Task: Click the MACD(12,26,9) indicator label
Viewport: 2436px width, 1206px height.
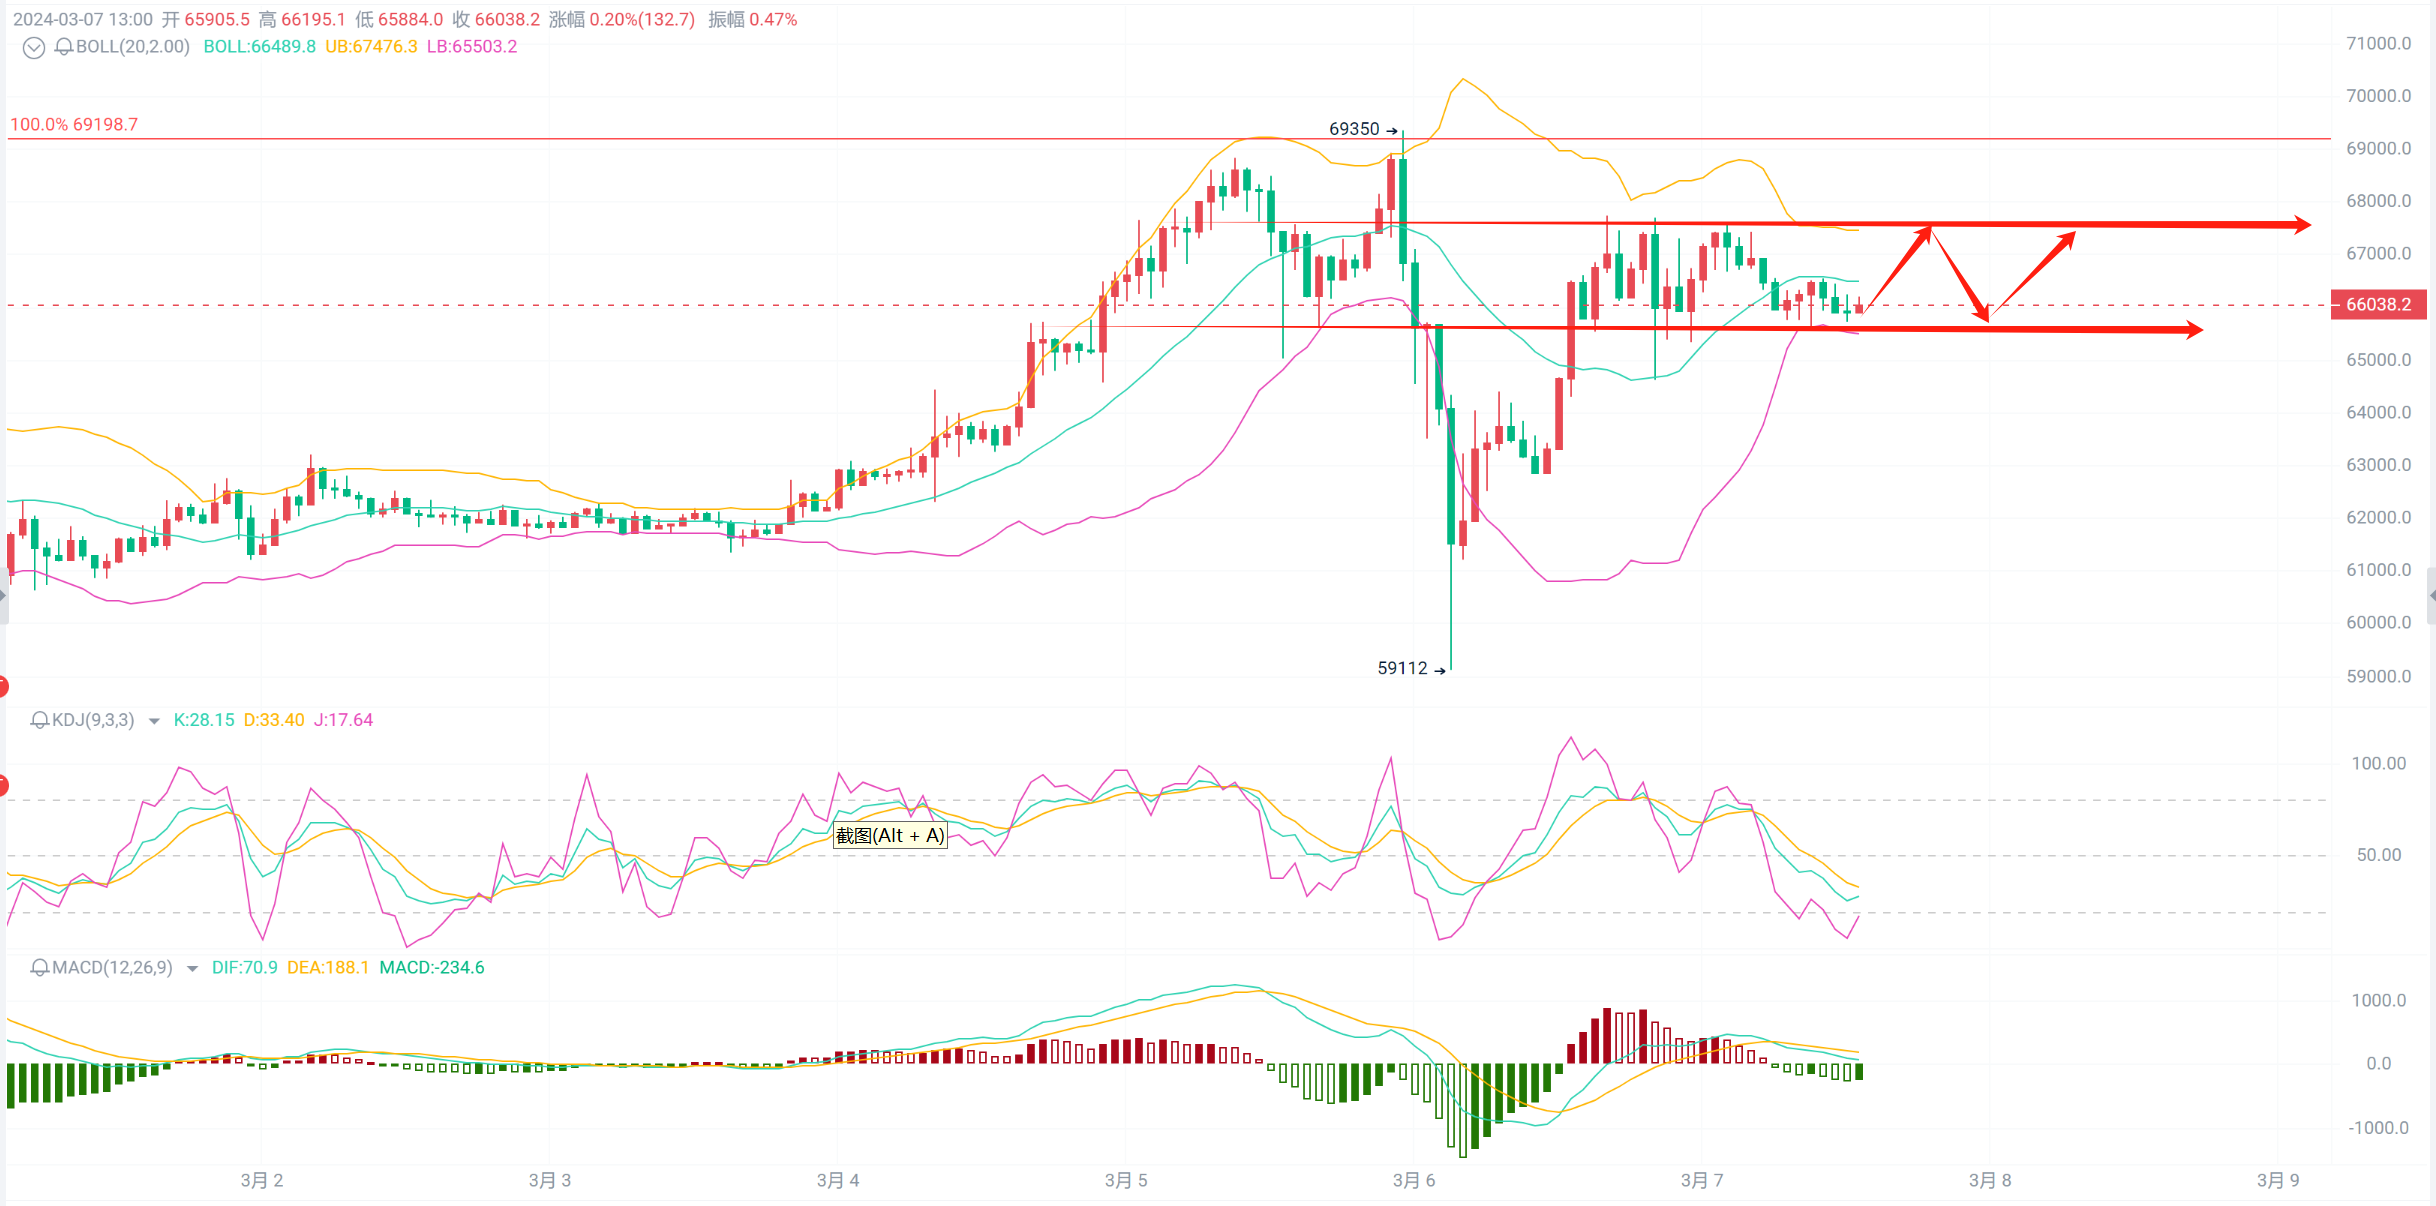Action: point(112,968)
